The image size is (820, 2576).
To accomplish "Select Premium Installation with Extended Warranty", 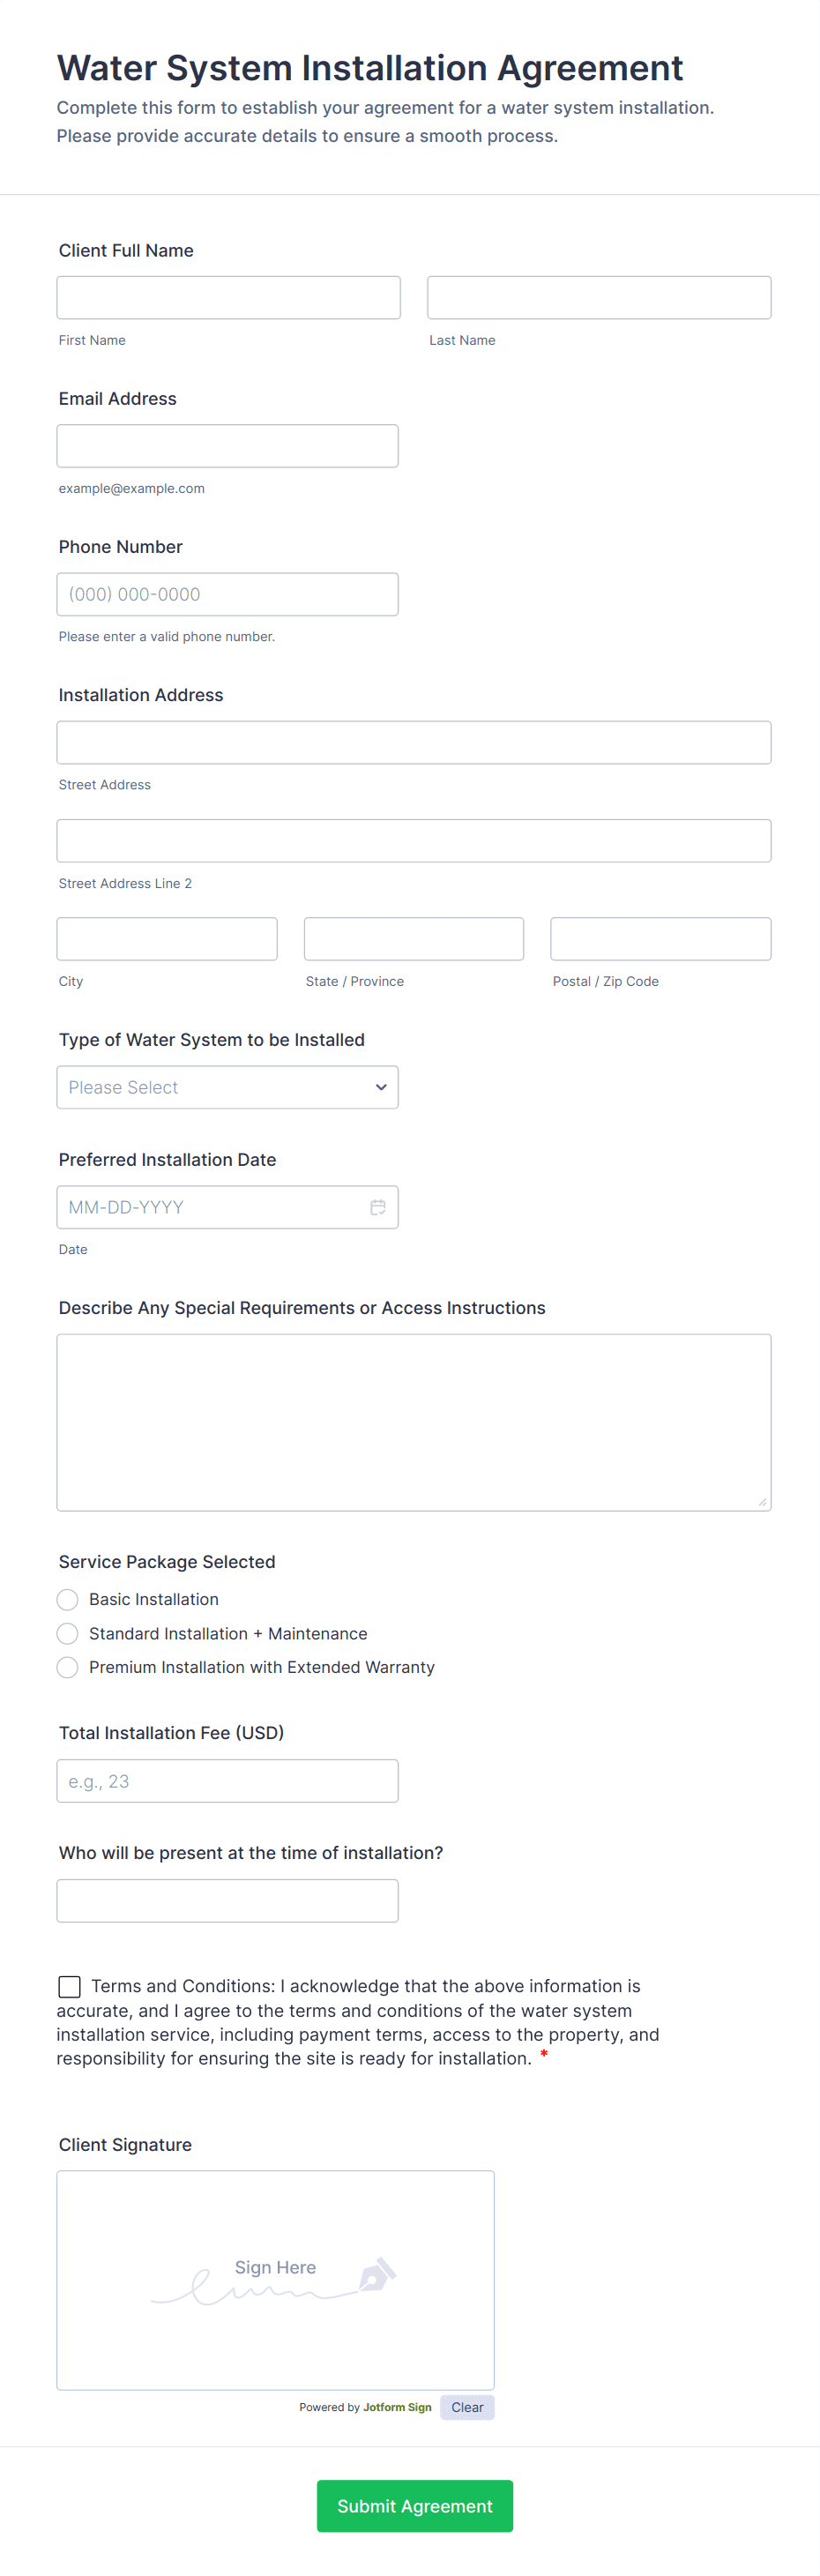I will click(68, 1667).
